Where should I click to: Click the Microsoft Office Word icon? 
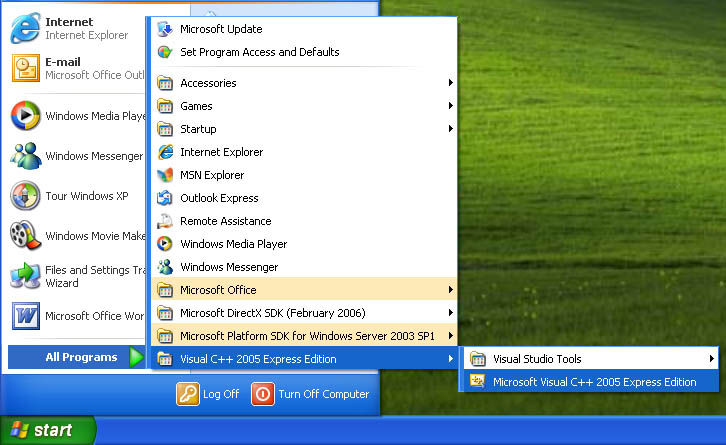click(x=25, y=316)
